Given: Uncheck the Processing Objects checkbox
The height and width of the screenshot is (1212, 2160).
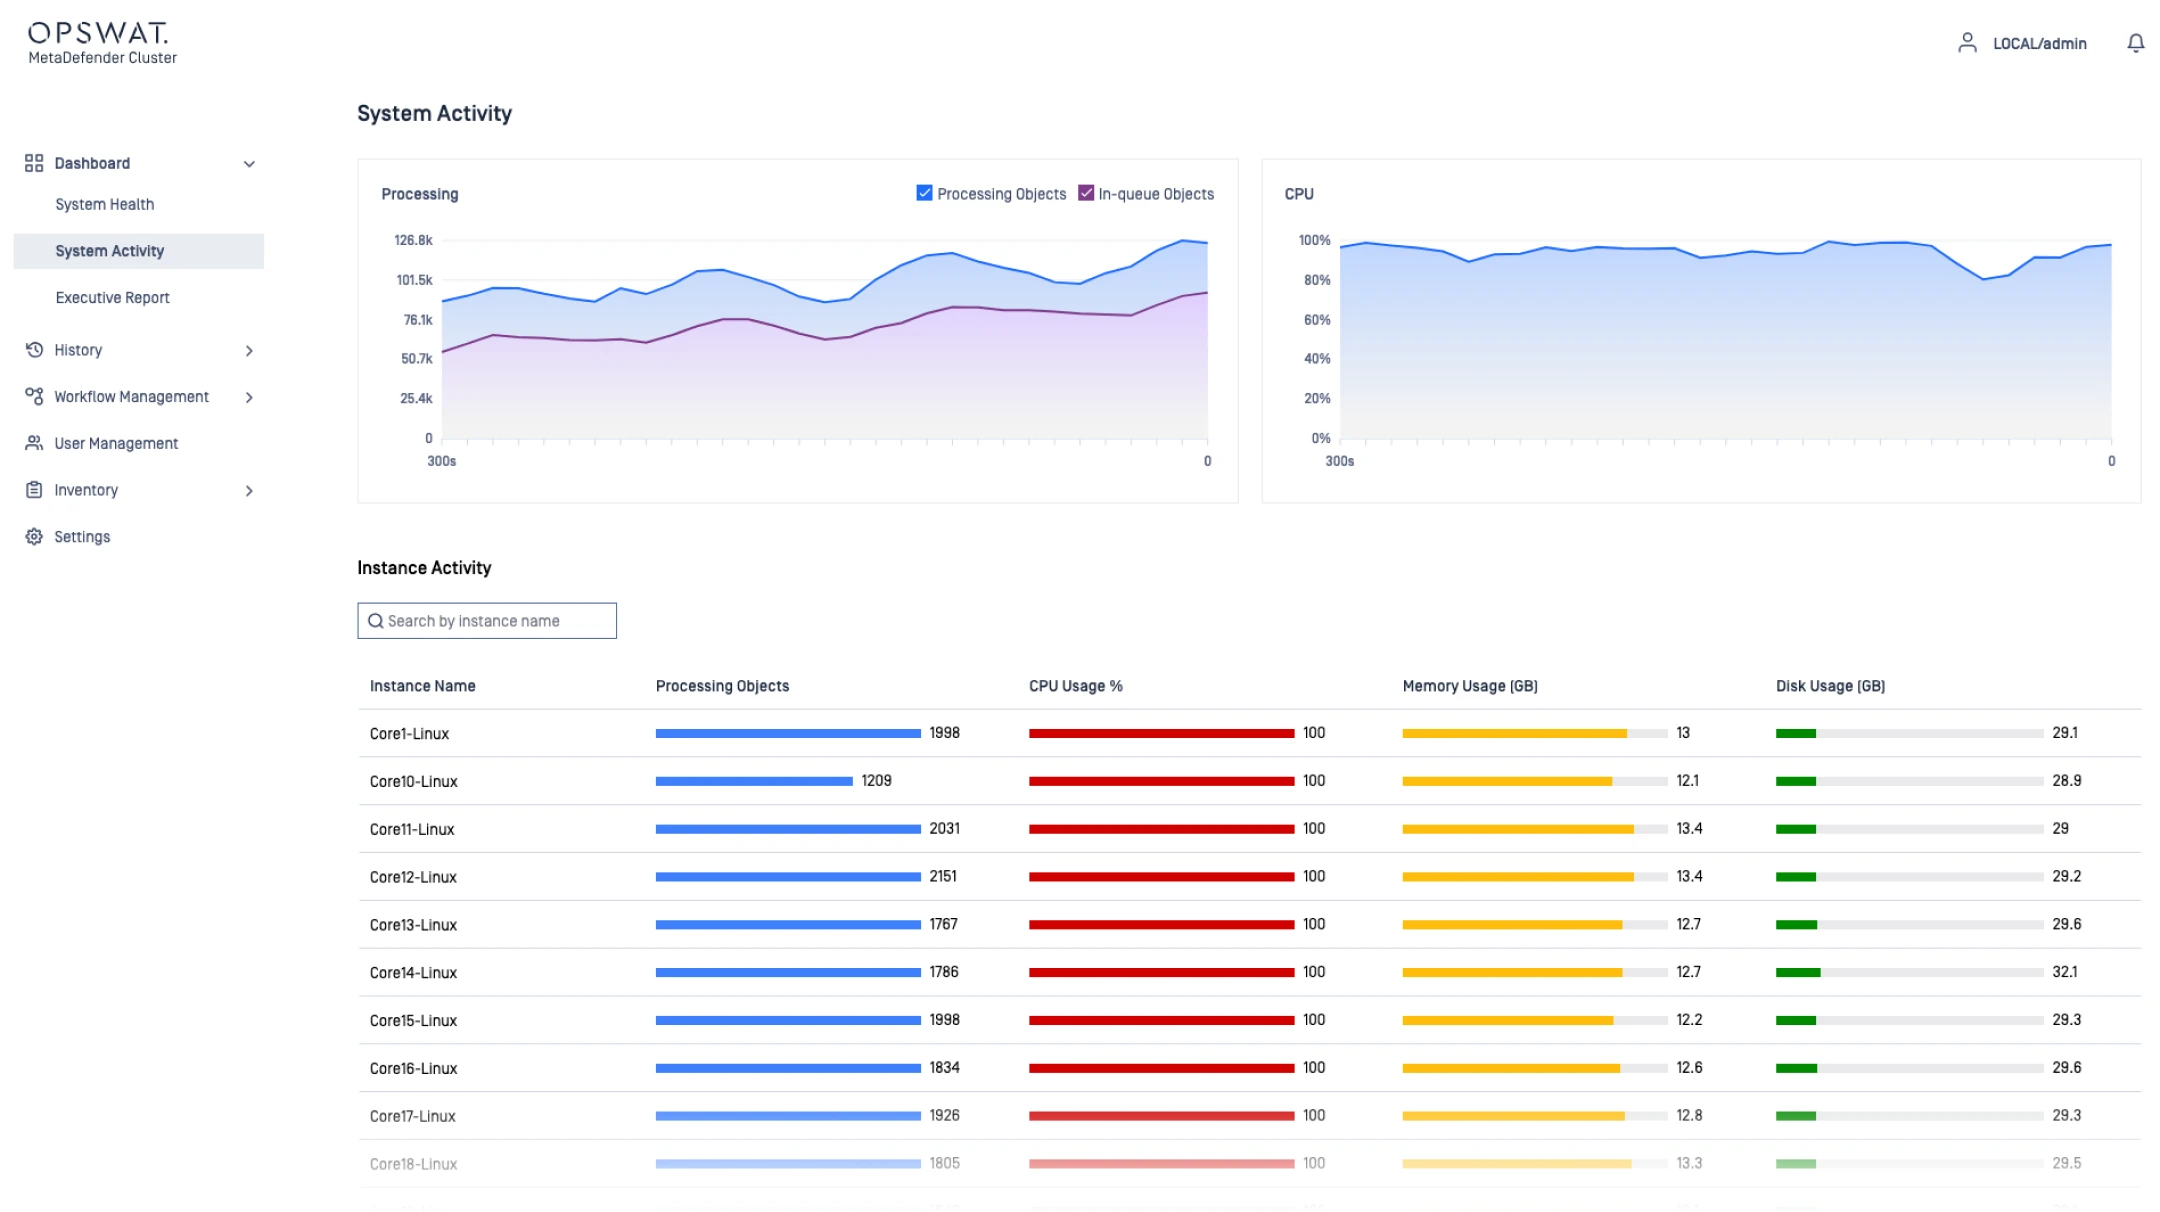Looking at the screenshot, I should 924,193.
